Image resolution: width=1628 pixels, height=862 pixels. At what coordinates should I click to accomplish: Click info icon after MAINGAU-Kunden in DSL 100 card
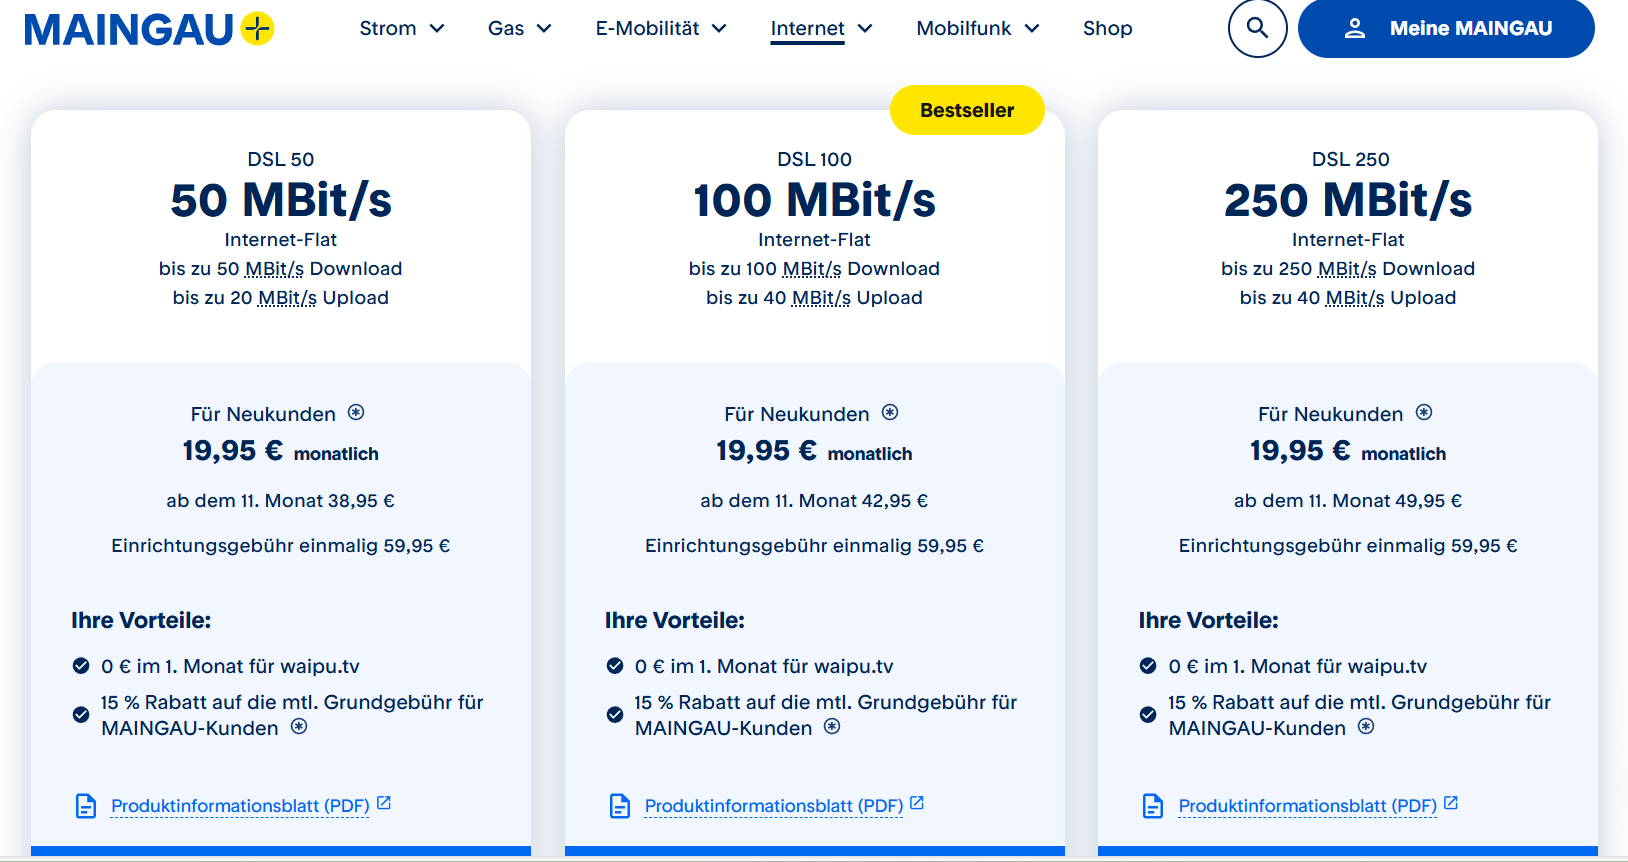[x=832, y=727]
